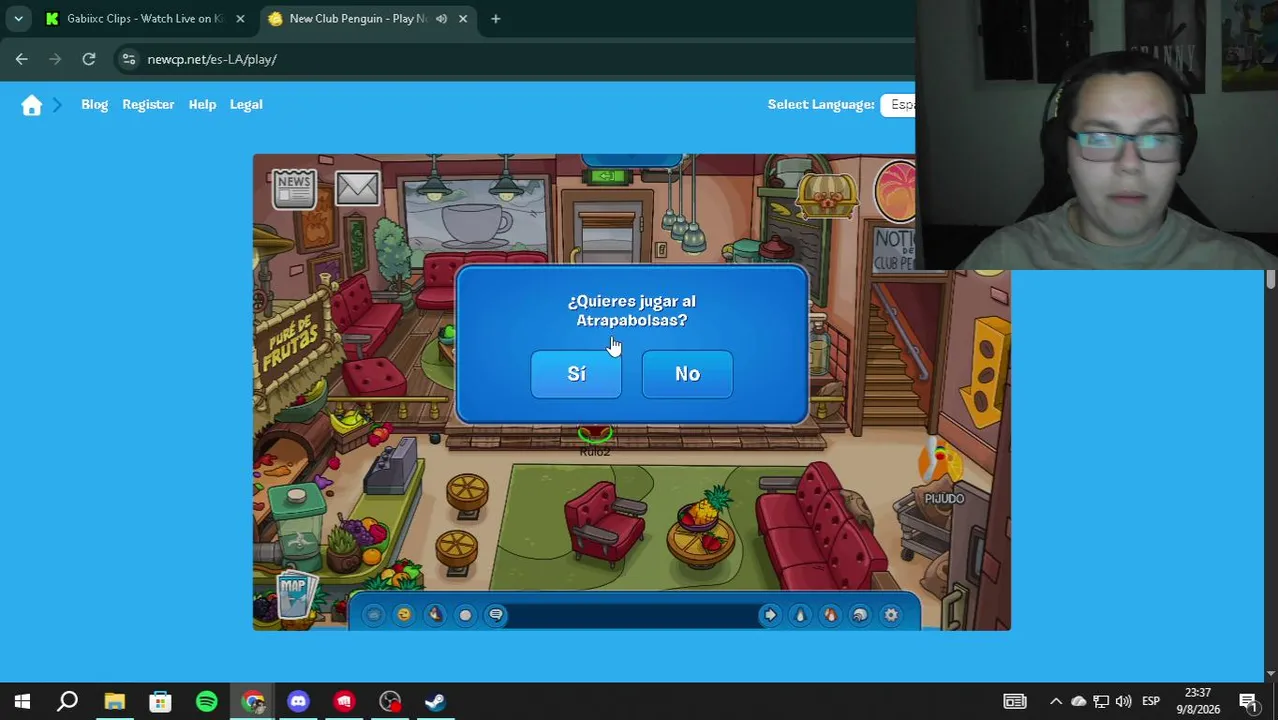Open the volume control in system tray
This screenshot has width=1278, height=720.
click(x=1123, y=701)
